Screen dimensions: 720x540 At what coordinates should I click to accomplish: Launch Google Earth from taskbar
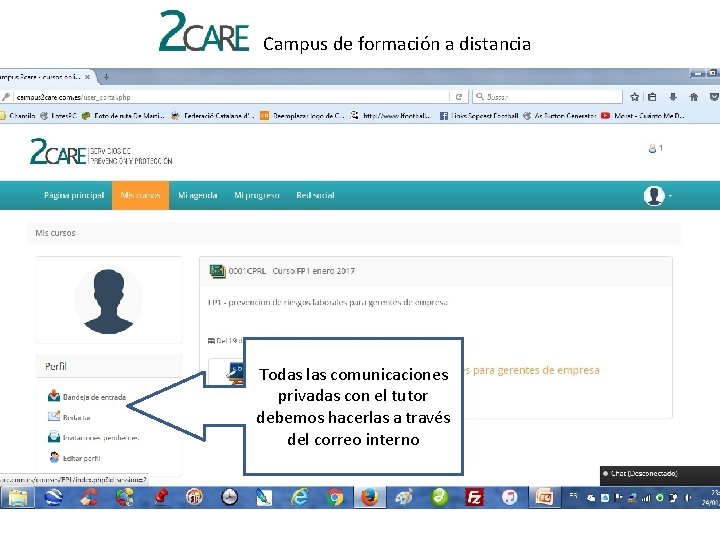pos(54,497)
